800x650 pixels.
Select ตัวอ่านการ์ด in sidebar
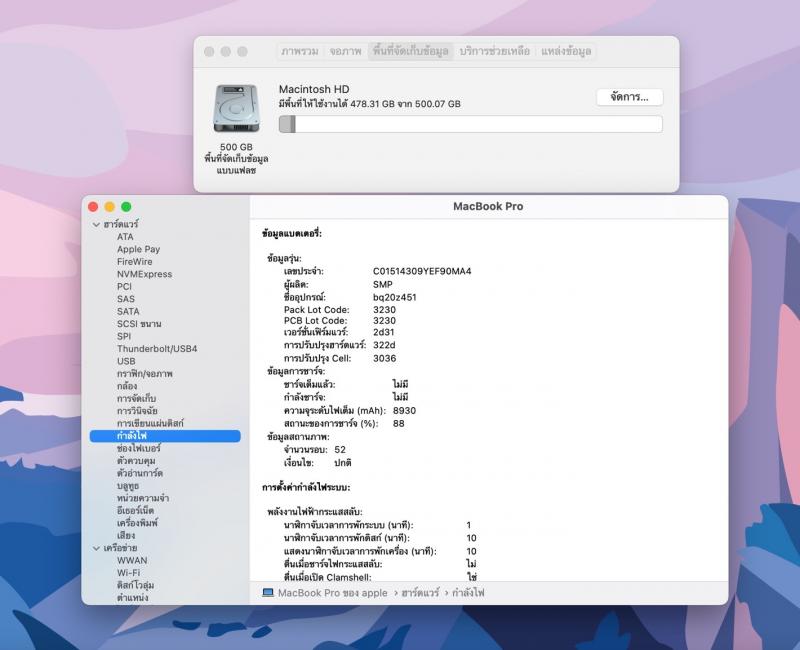click(139, 473)
